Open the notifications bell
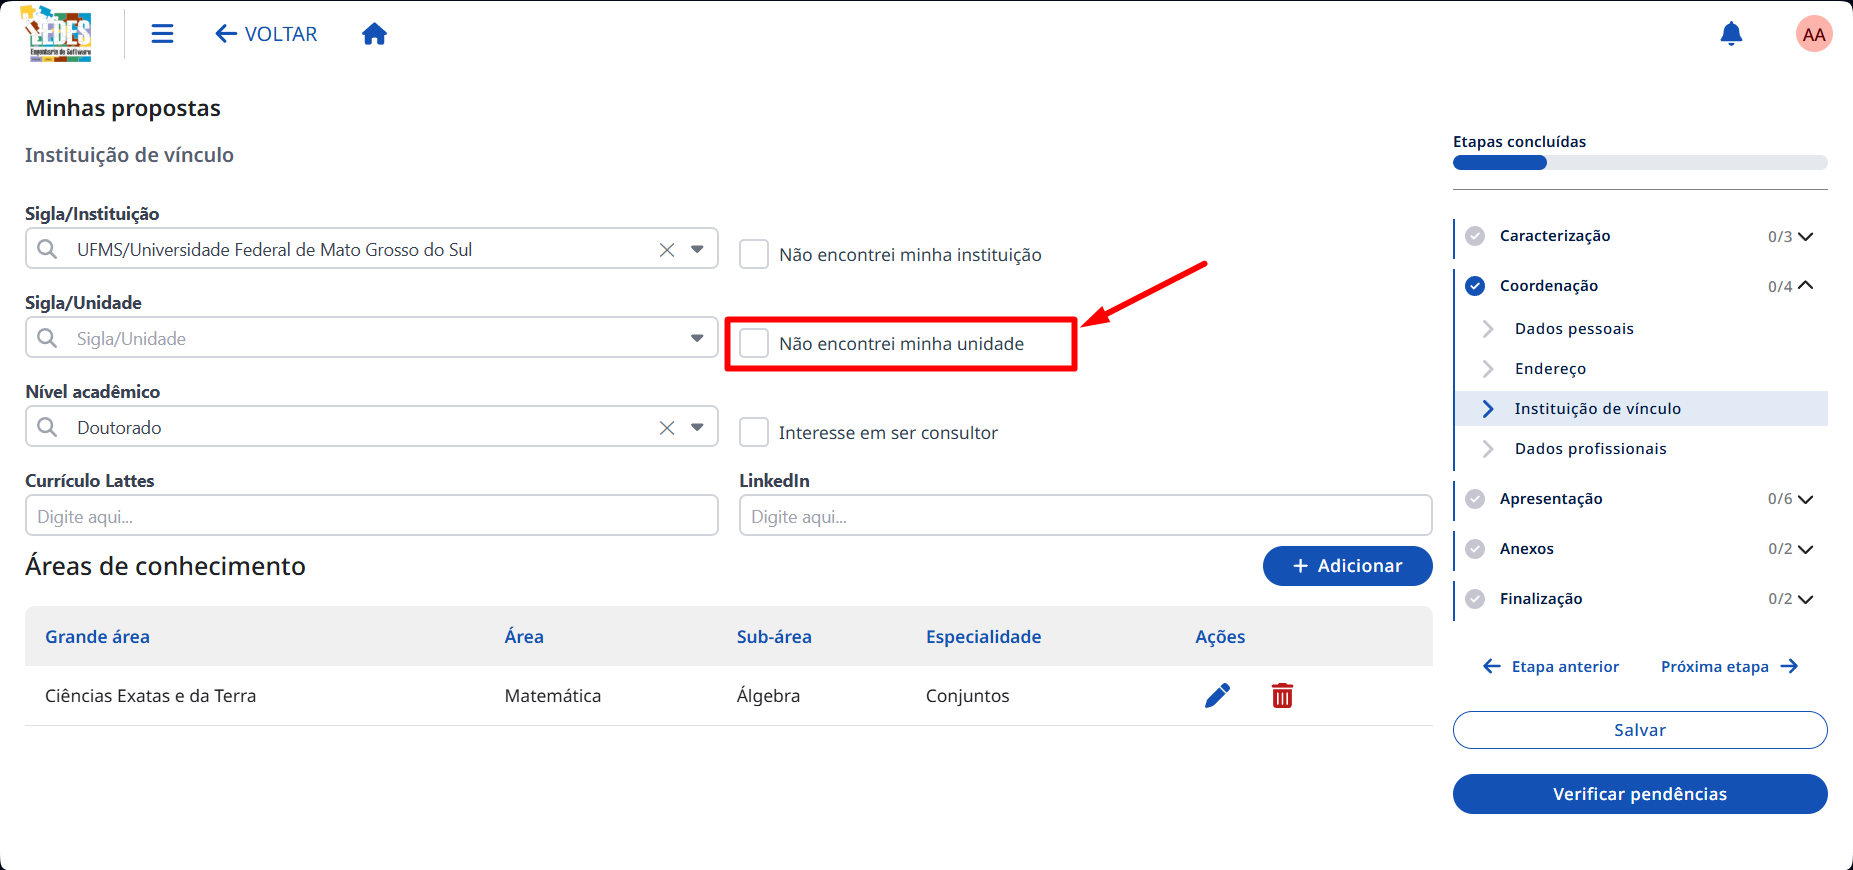The image size is (1853, 870). (1731, 34)
